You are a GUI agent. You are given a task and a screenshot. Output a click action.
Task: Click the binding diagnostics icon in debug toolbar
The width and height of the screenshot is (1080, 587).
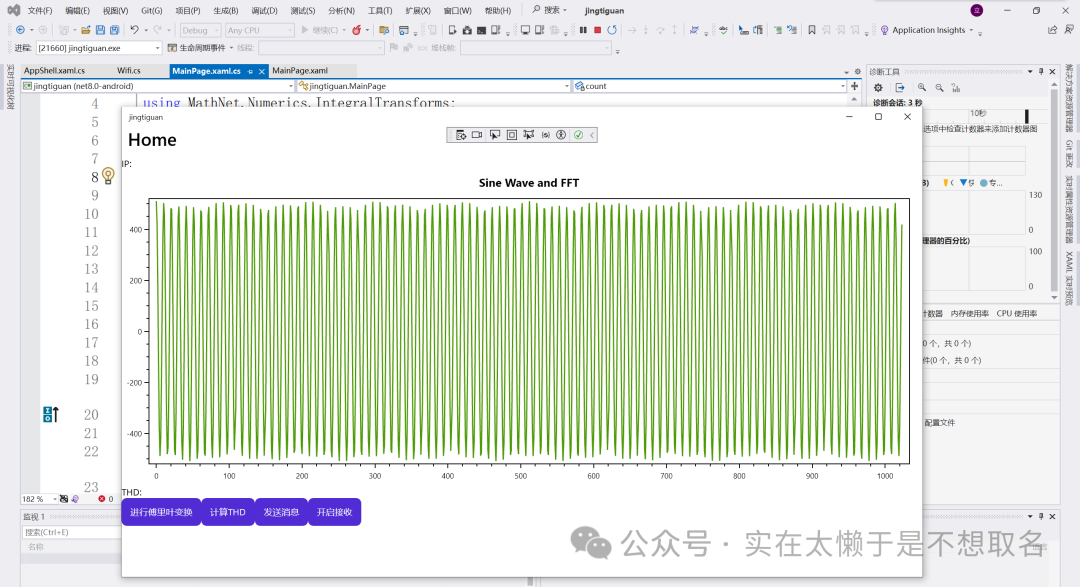tap(546, 135)
